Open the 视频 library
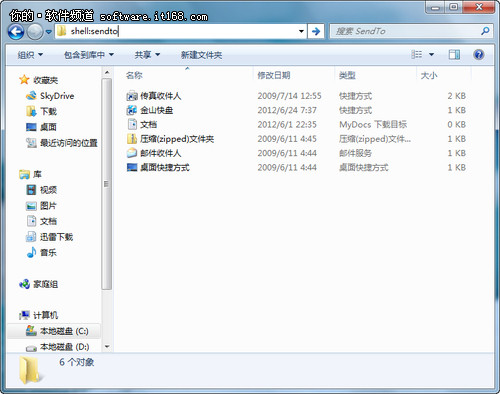Screen dimensions: 500x394 point(41,190)
